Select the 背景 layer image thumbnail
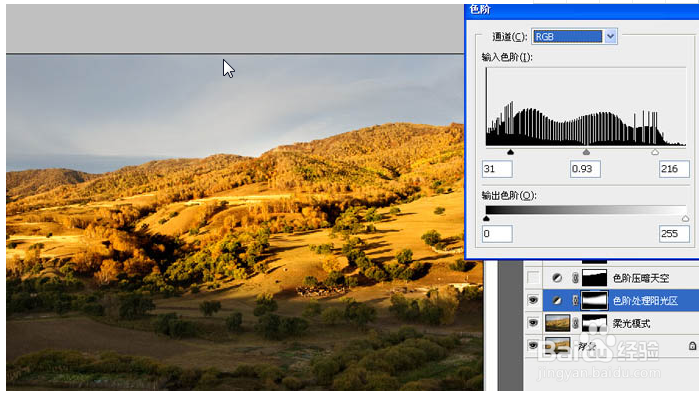 pos(558,345)
